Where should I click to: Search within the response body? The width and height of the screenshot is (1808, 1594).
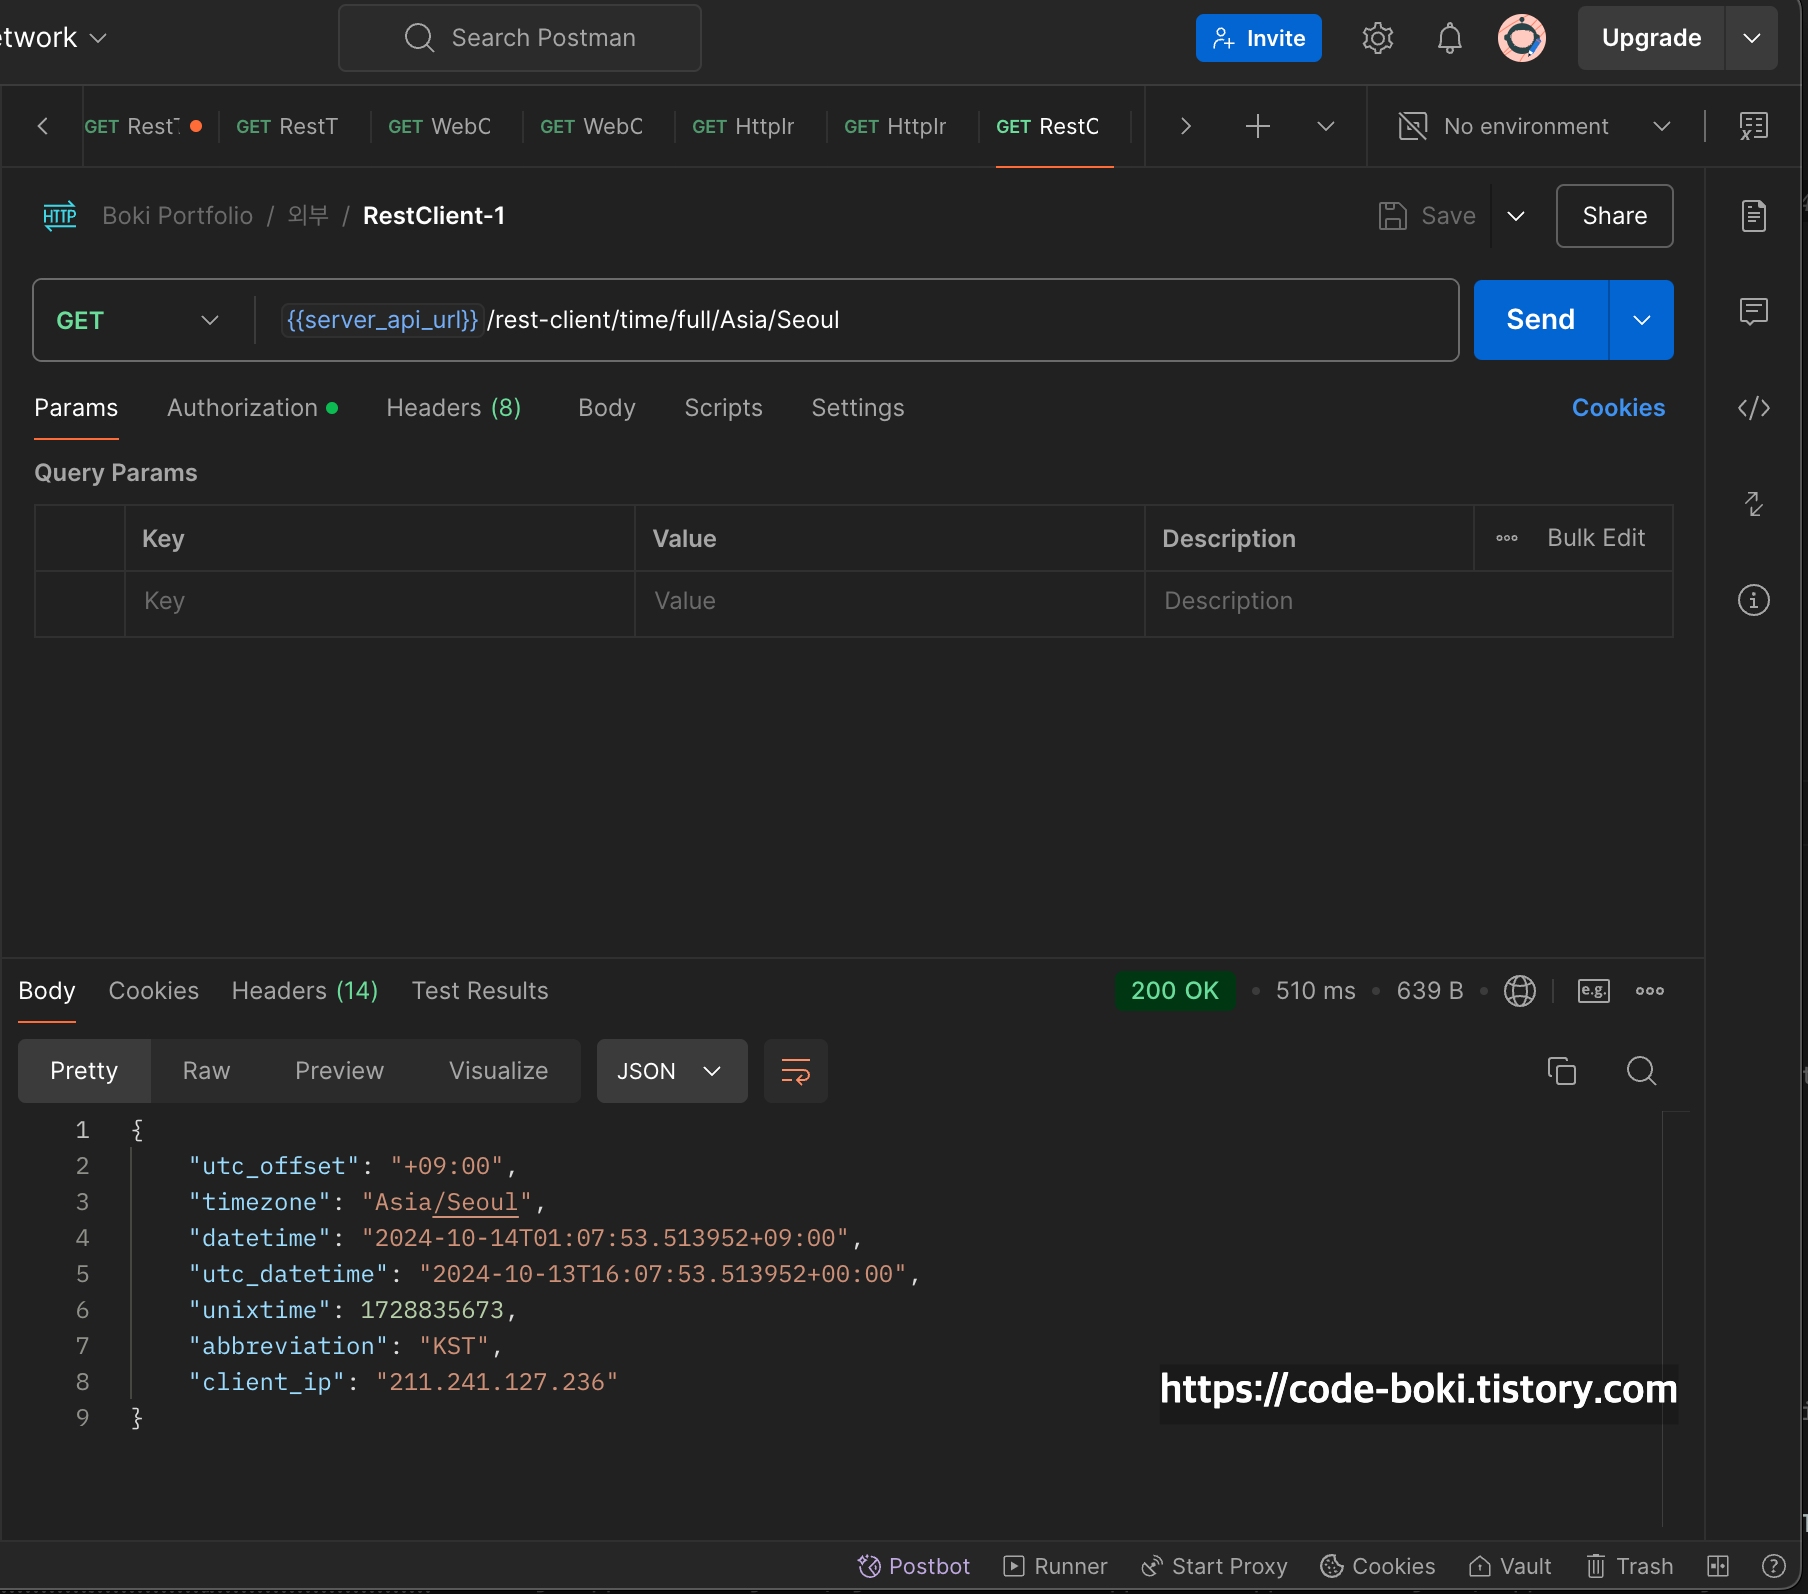[1641, 1071]
